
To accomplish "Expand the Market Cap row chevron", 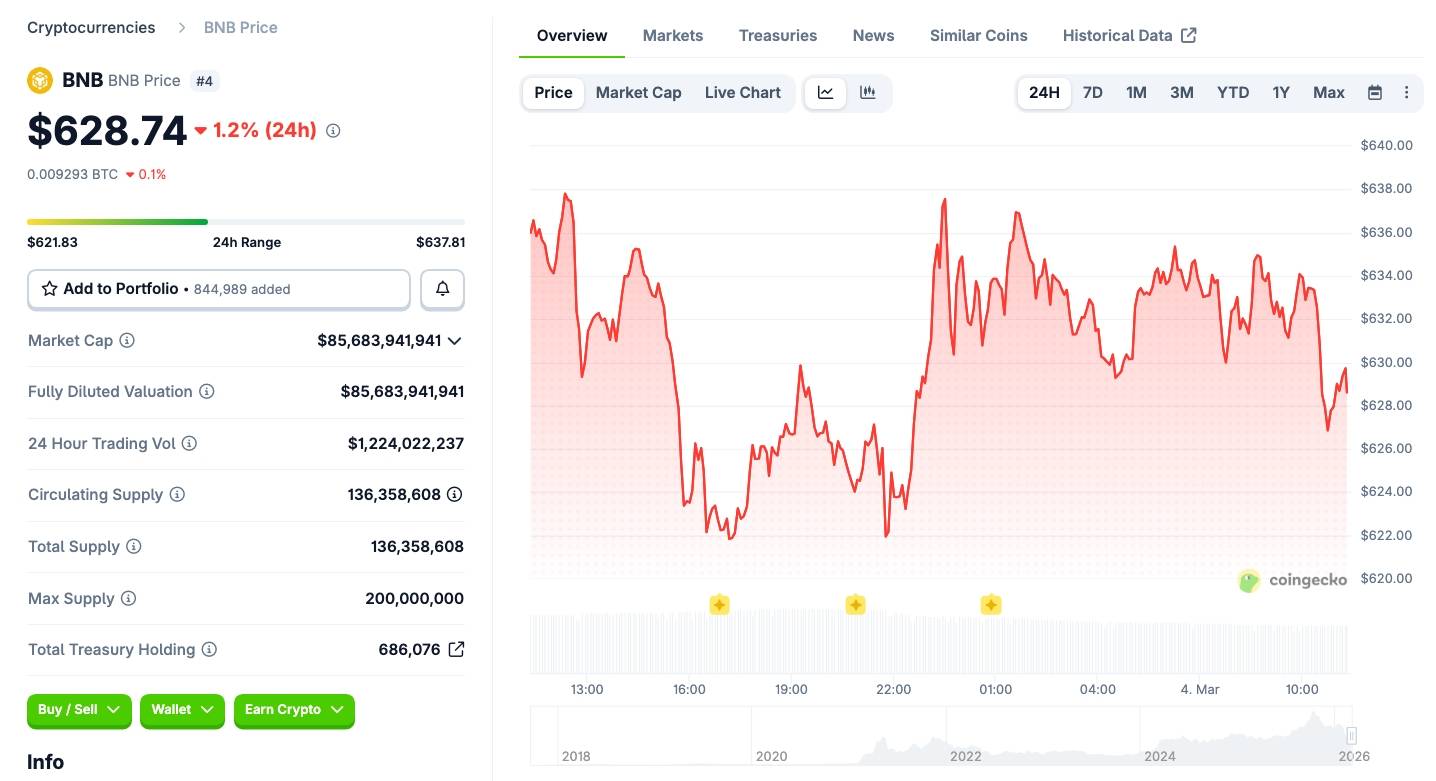I will [455, 340].
